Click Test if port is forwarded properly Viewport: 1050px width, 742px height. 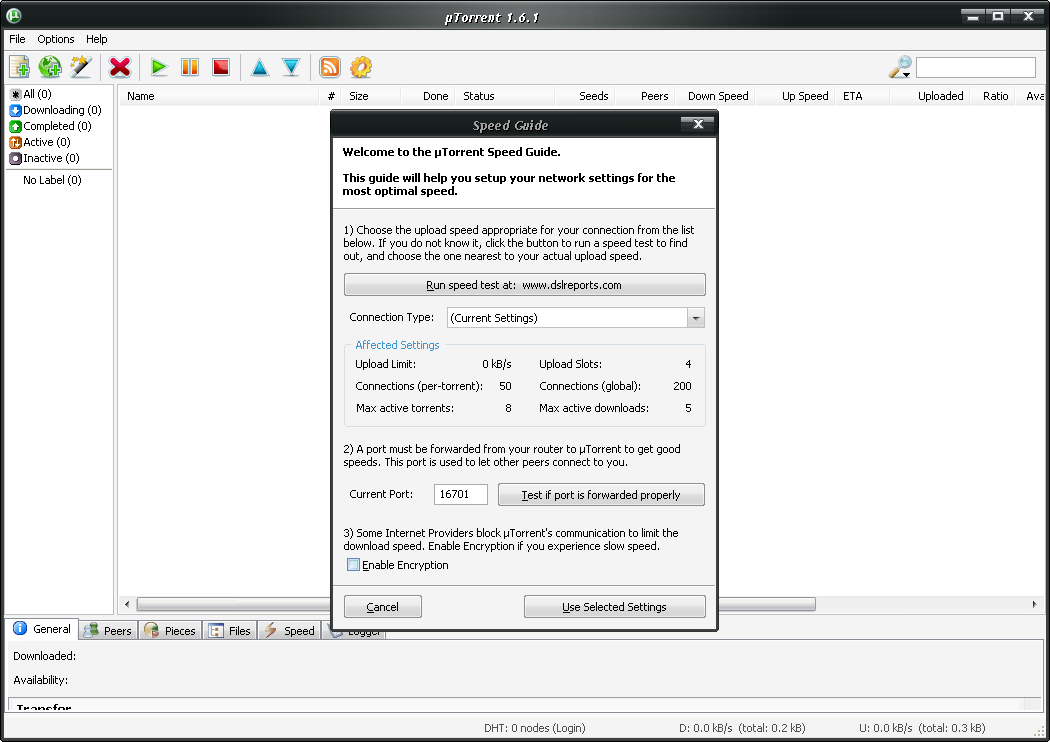pyautogui.click(x=601, y=495)
